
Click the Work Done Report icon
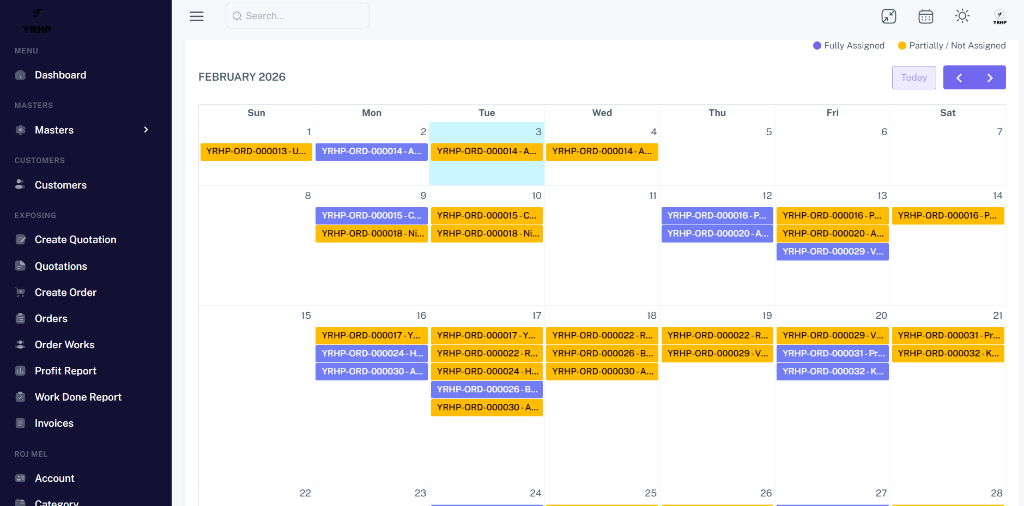pyautogui.click(x=20, y=396)
